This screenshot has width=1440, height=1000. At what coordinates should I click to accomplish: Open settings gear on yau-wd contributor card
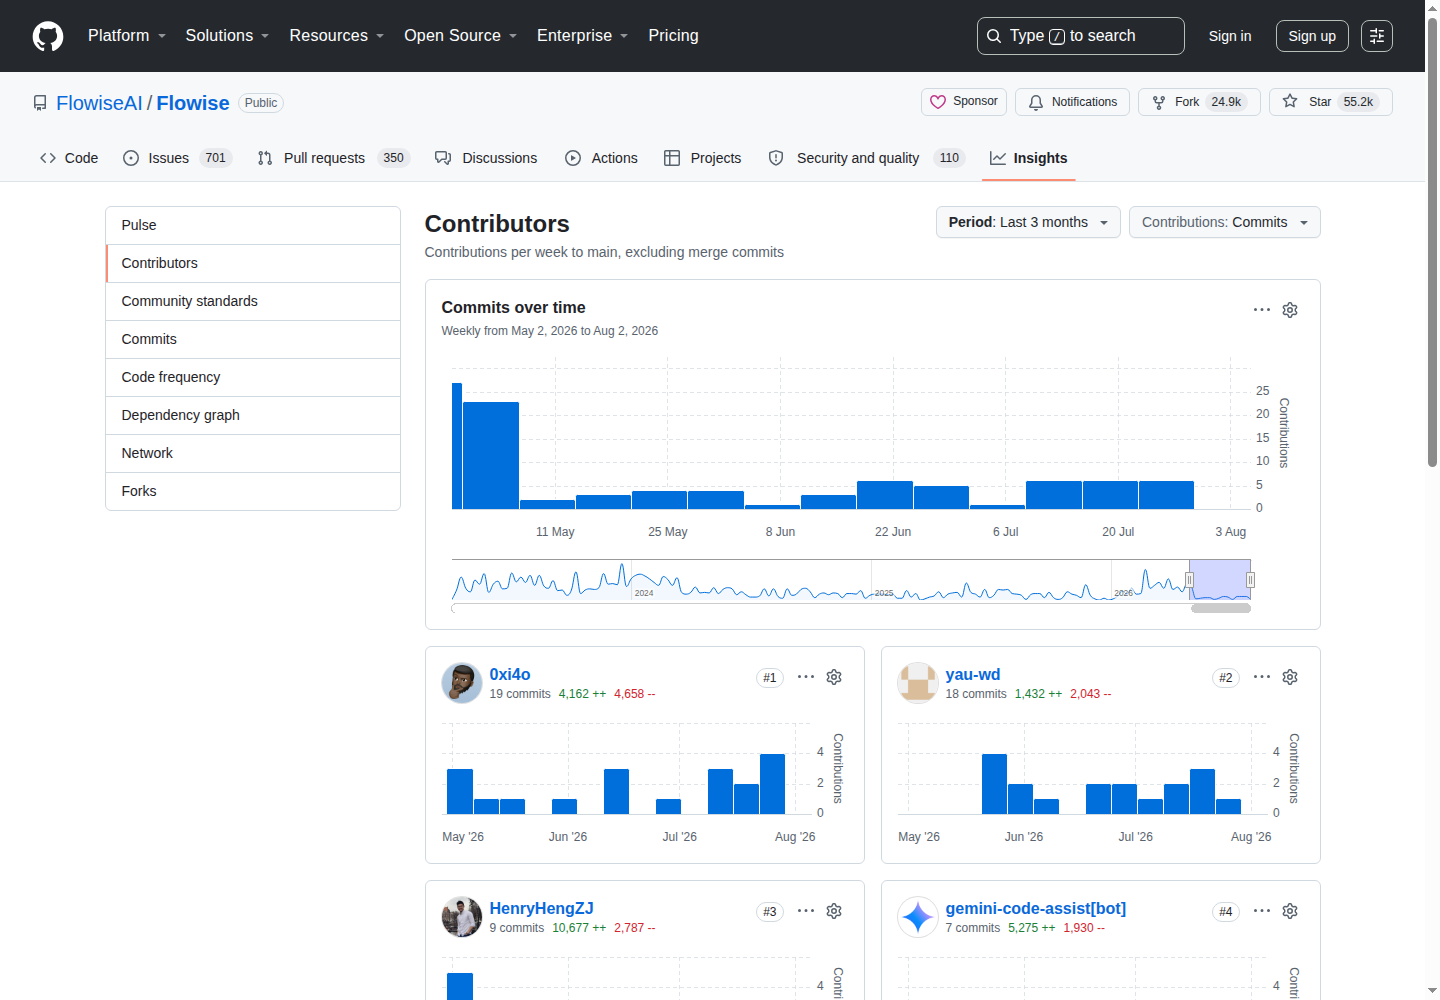[1290, 677]
